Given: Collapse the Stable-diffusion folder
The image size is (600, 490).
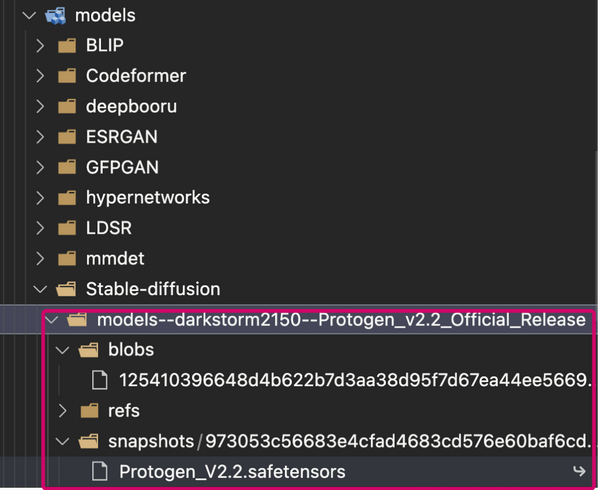Looking at the screenshot, I should click(40, 289).
